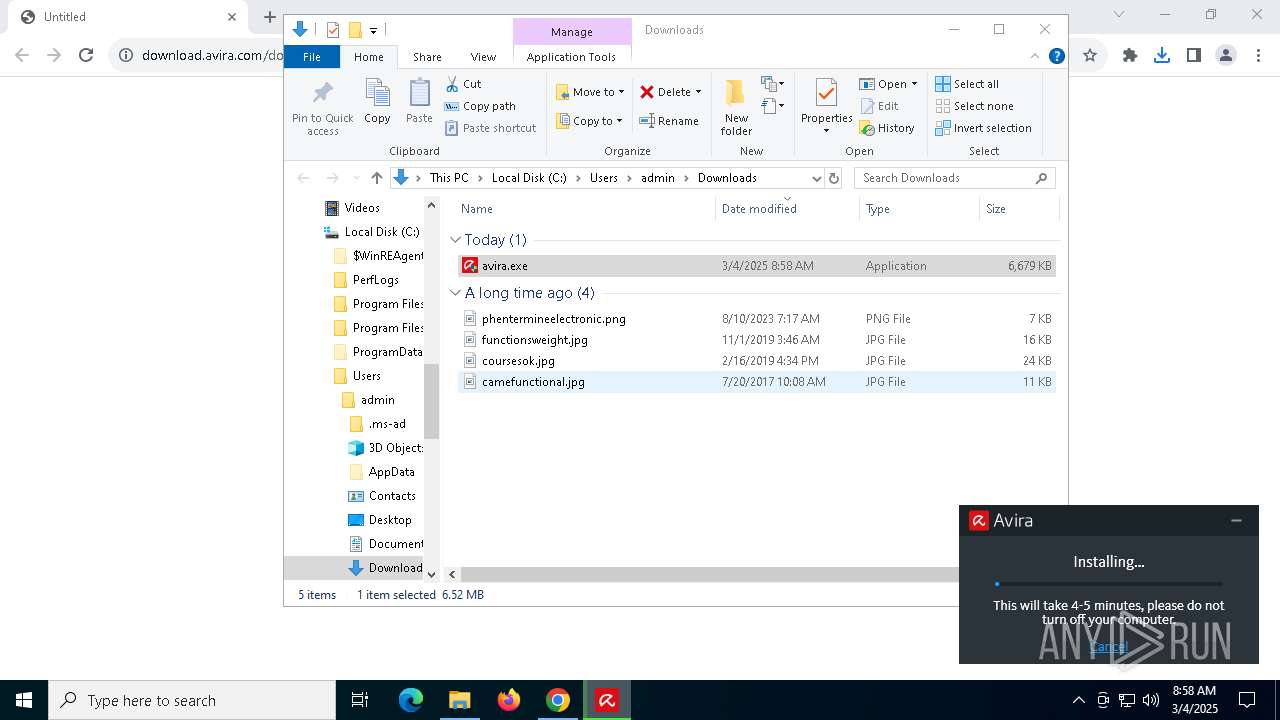This screenshot has width=1280, height=720.
Task: Select coursesok.jpg file
Action: click(757, 361)
